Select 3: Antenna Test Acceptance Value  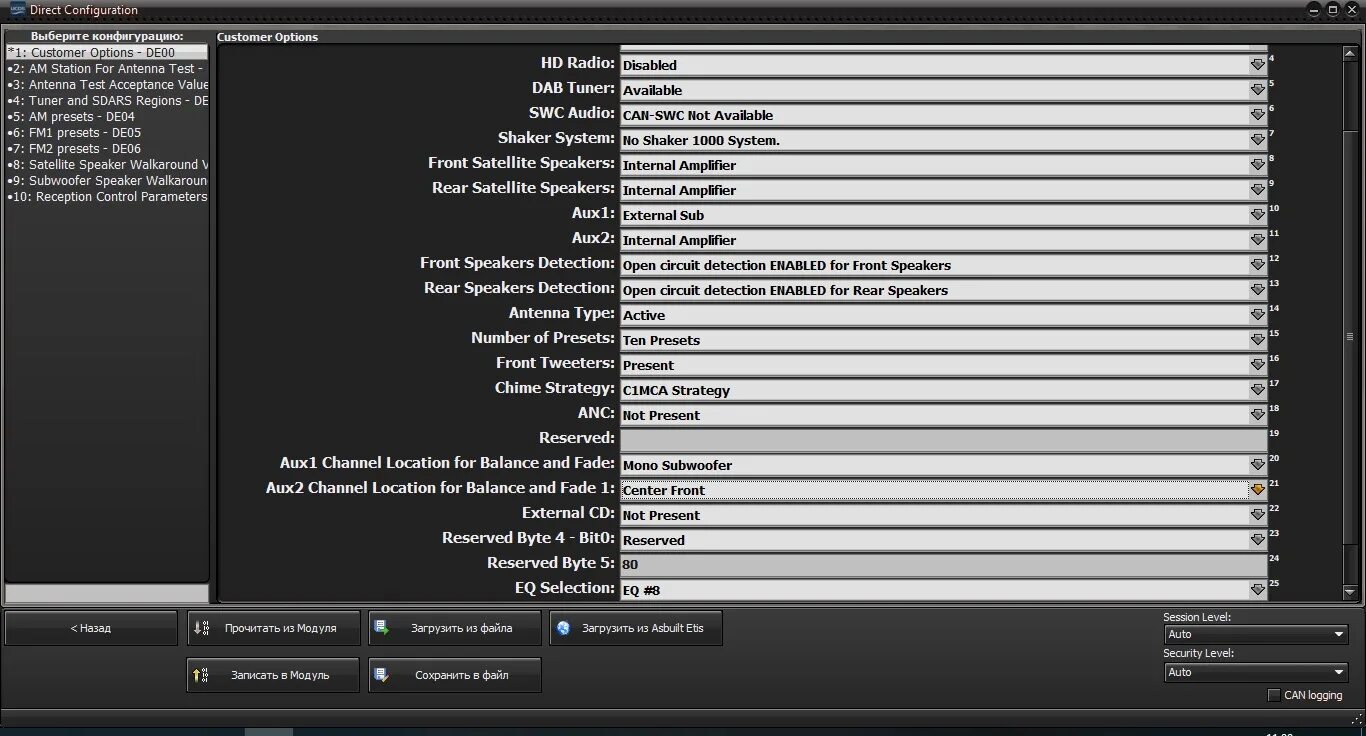point(107,84)
